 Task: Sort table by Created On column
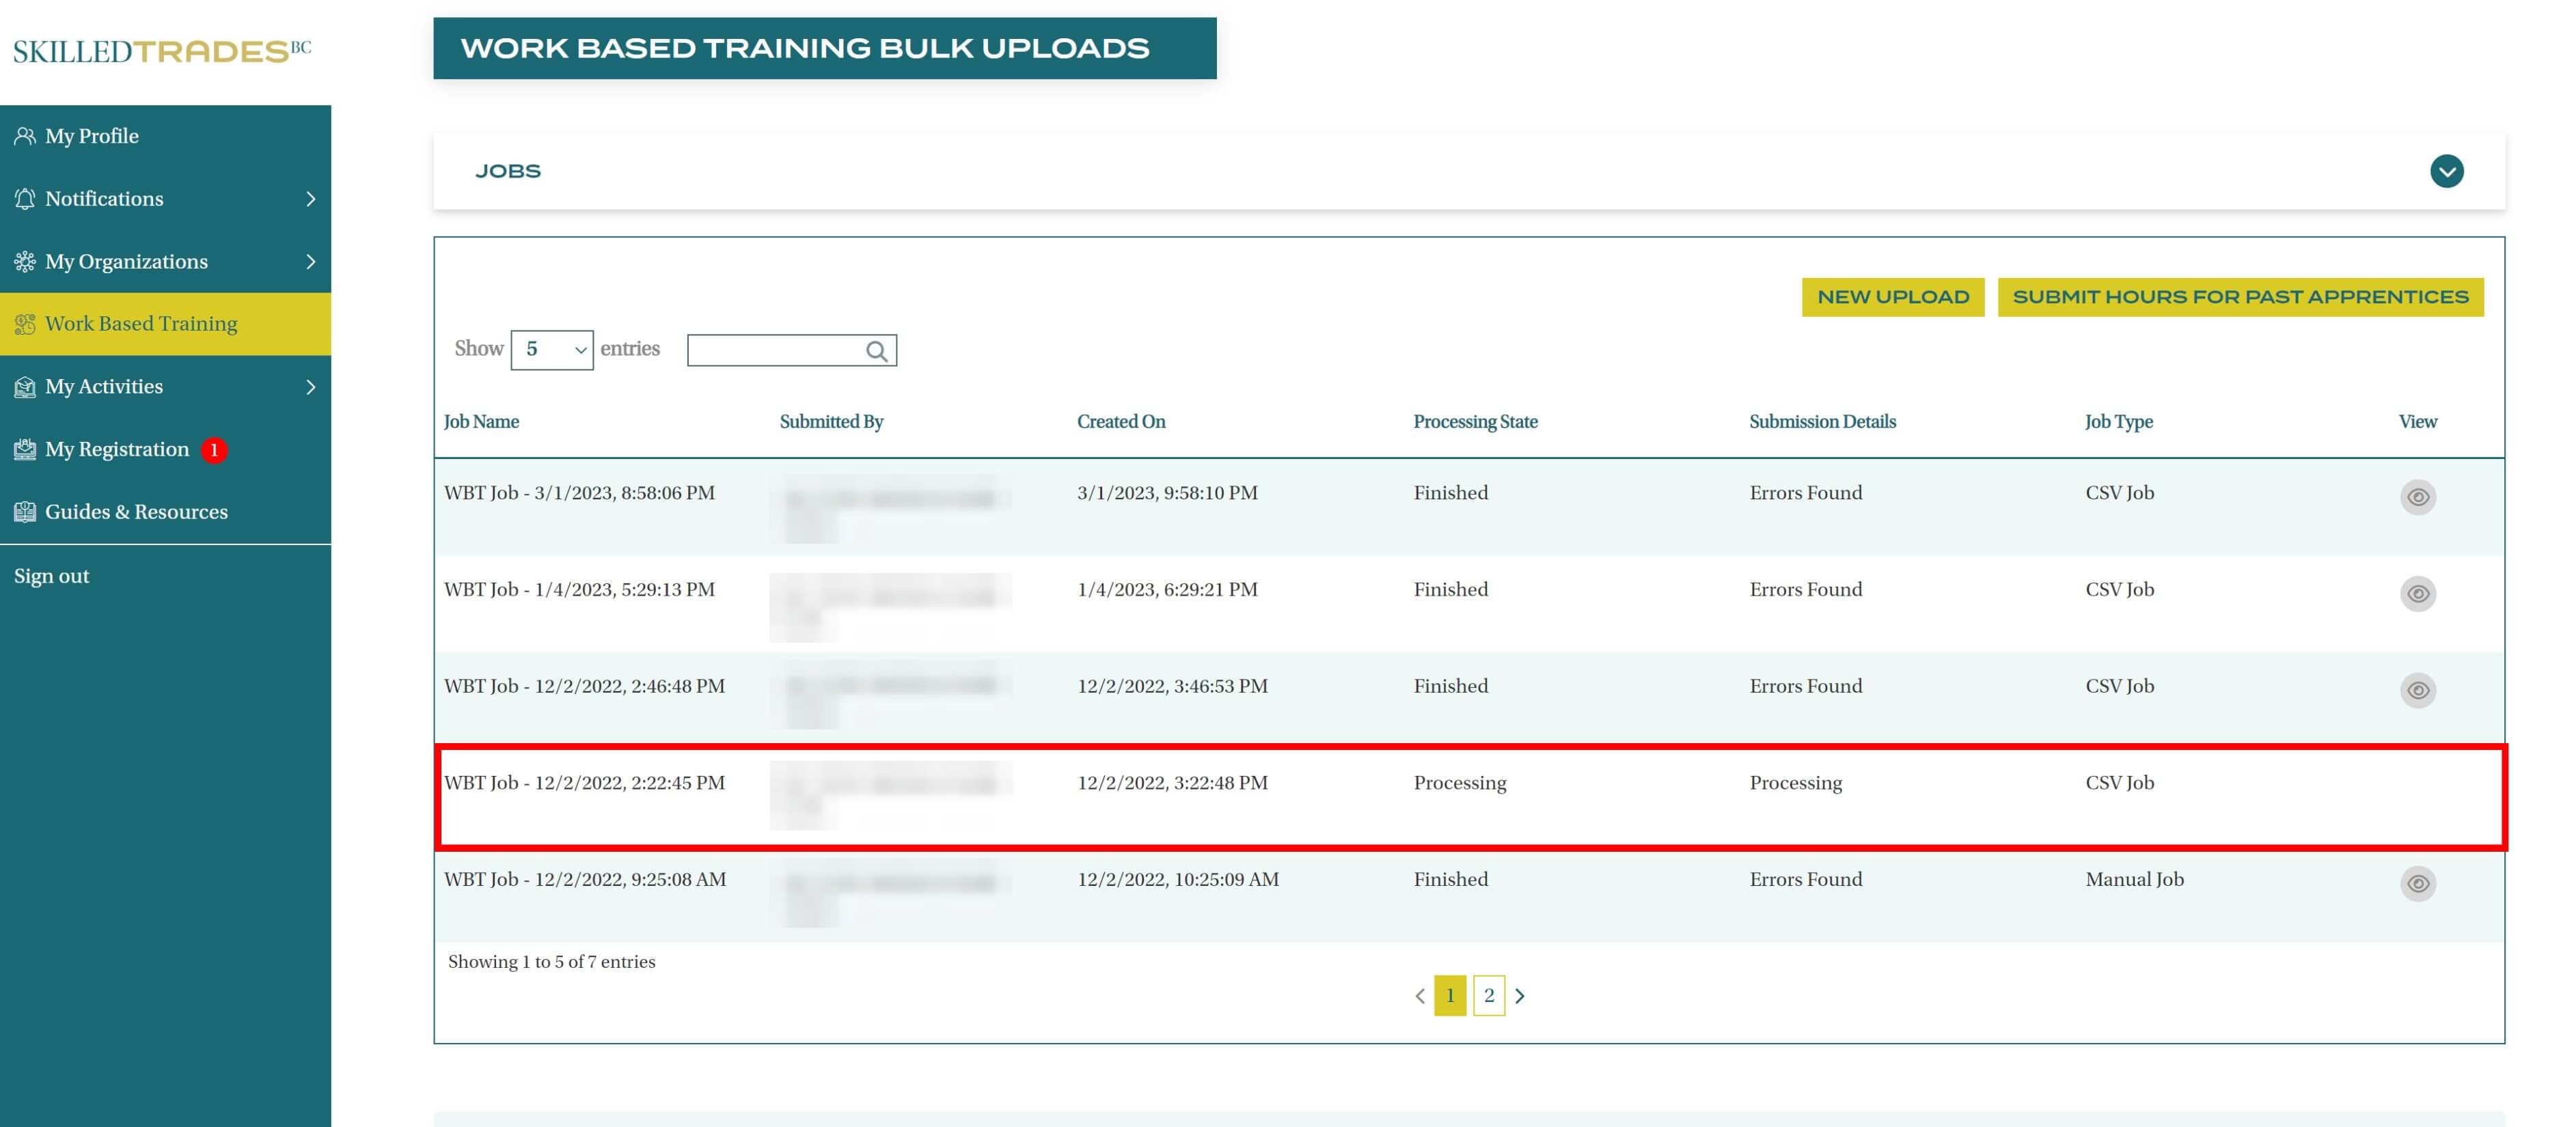(1121, 422)
